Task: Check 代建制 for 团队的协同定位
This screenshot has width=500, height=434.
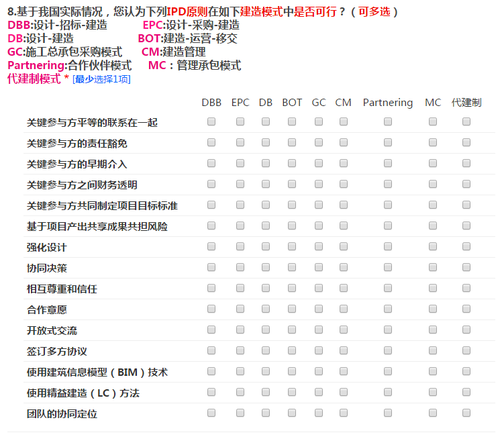Action: [466, 413]
